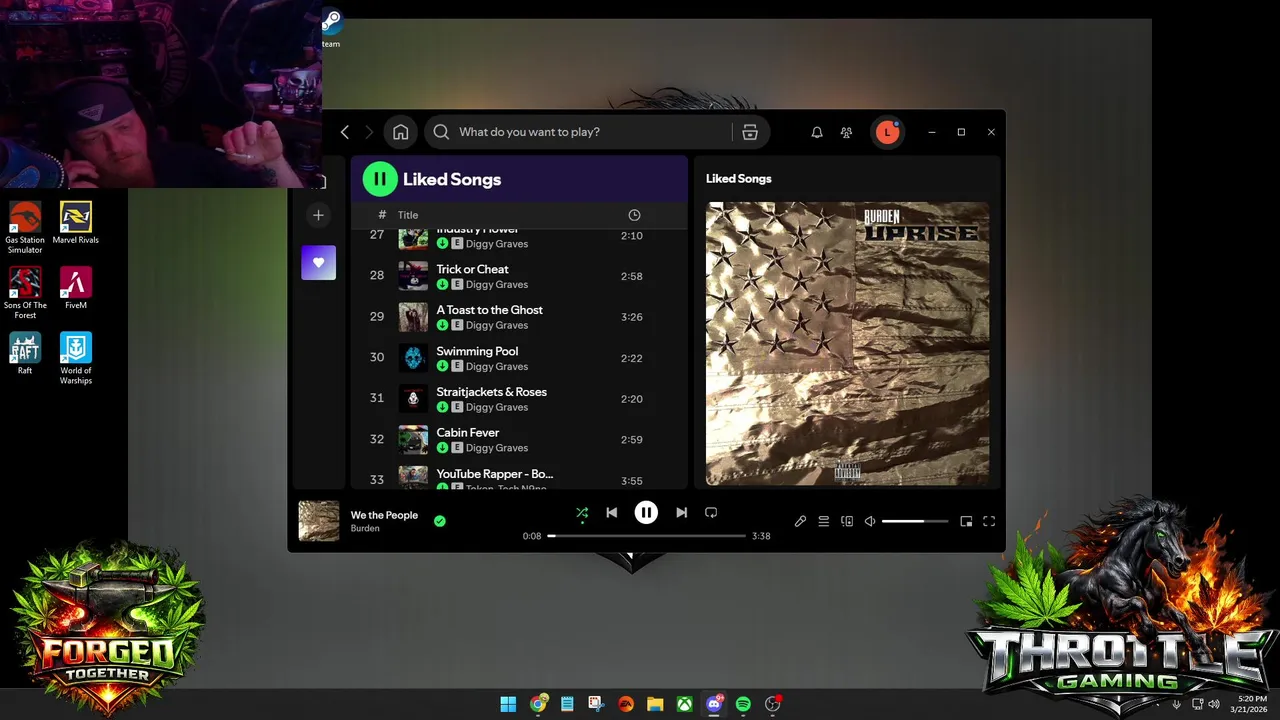Open Raft desktop icon
The width and height of the screenshot is (1280, 720).
pyautogui.click(x=25, y=353)
